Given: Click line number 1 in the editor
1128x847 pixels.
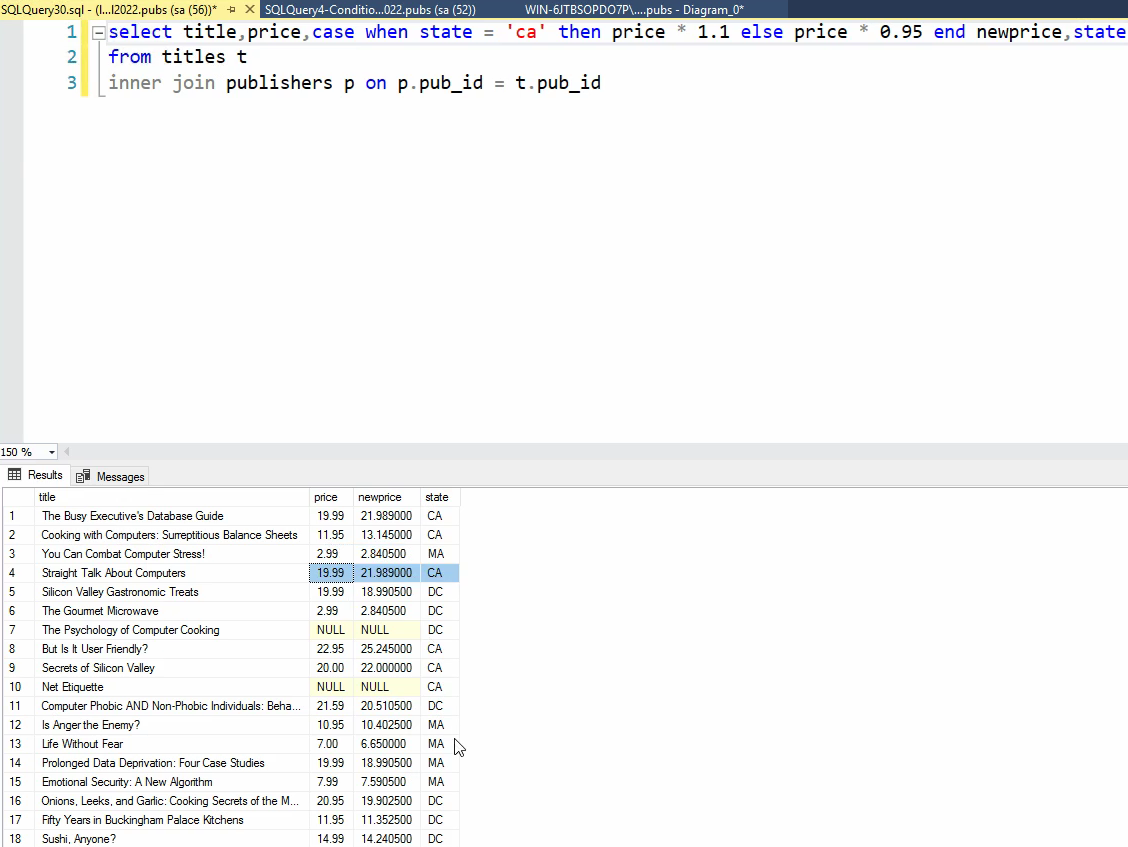Looking at the screenshot, I should tap(71, 32).
